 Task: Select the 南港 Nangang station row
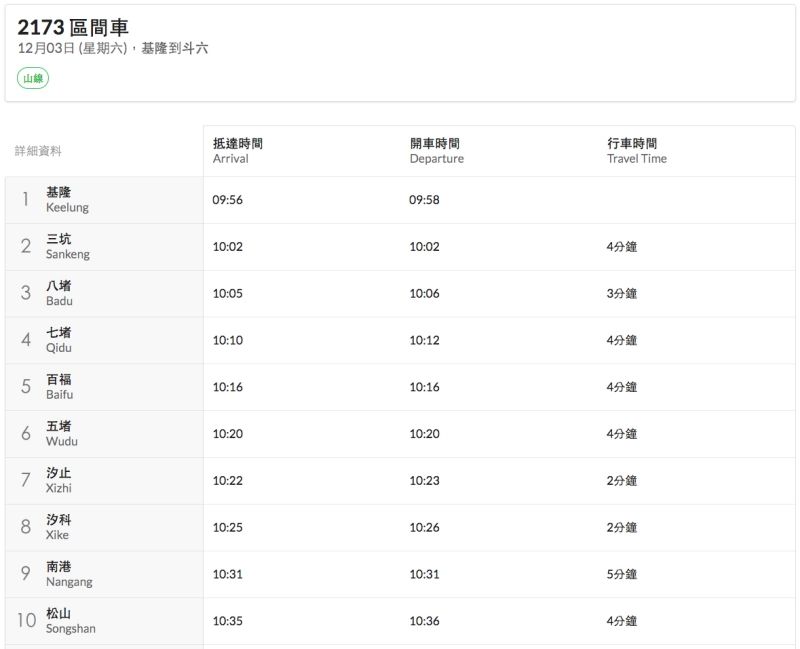(68, 574)
